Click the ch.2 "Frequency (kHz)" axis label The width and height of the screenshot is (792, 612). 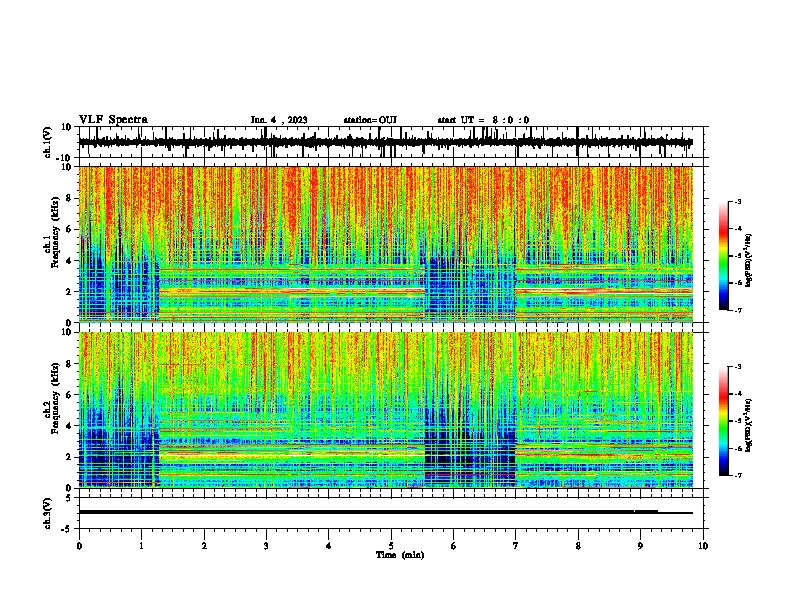(x=56, y=398)
